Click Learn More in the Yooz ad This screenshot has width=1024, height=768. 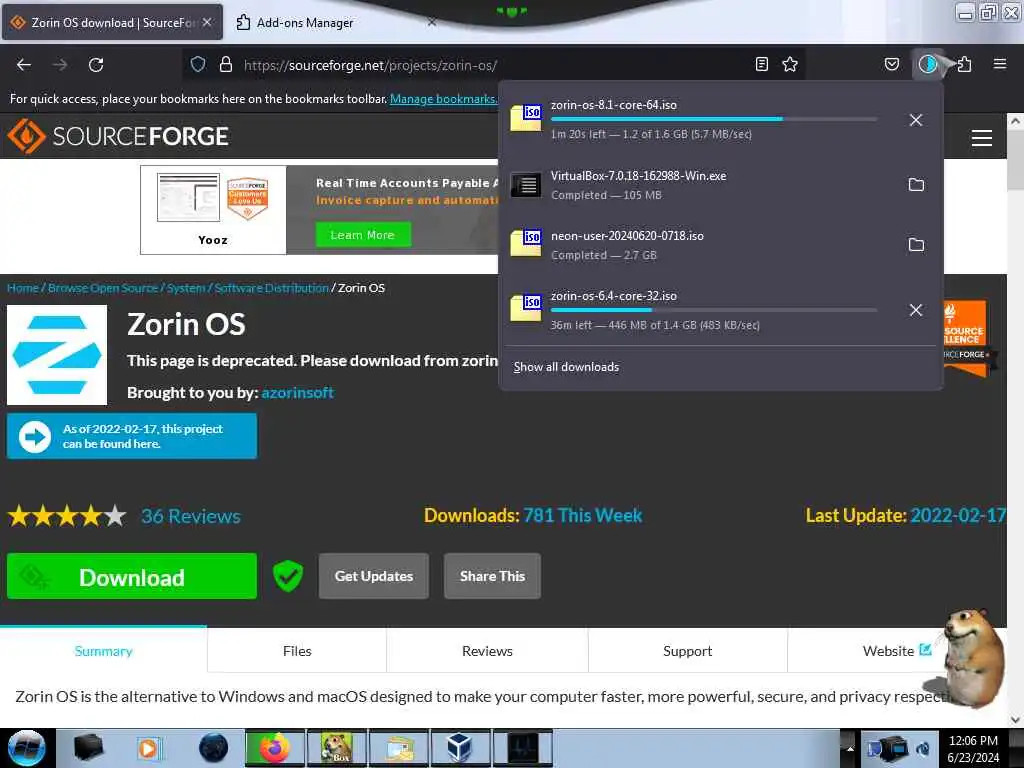pyautogui.click(x=363, y=235)
